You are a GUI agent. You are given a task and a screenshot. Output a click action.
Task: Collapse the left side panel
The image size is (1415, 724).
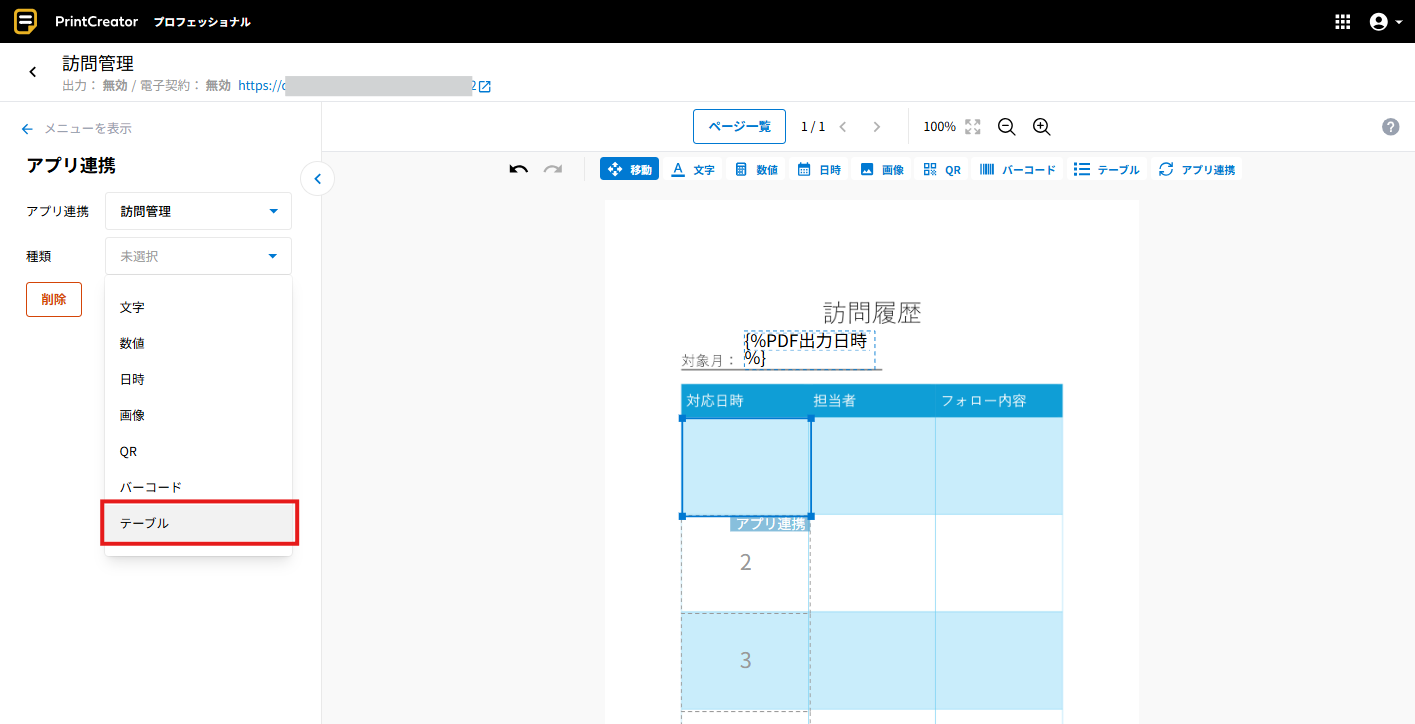point(317,179)
